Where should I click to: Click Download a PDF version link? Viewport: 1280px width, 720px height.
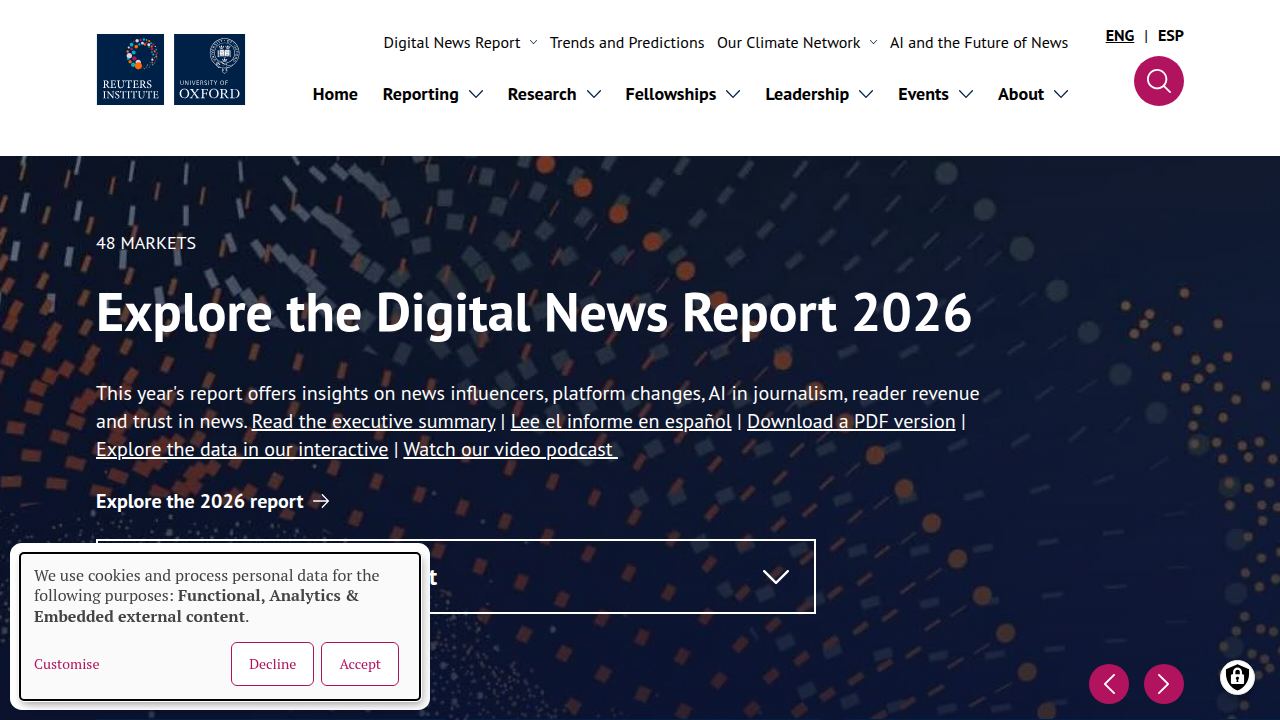click(851, 421)
